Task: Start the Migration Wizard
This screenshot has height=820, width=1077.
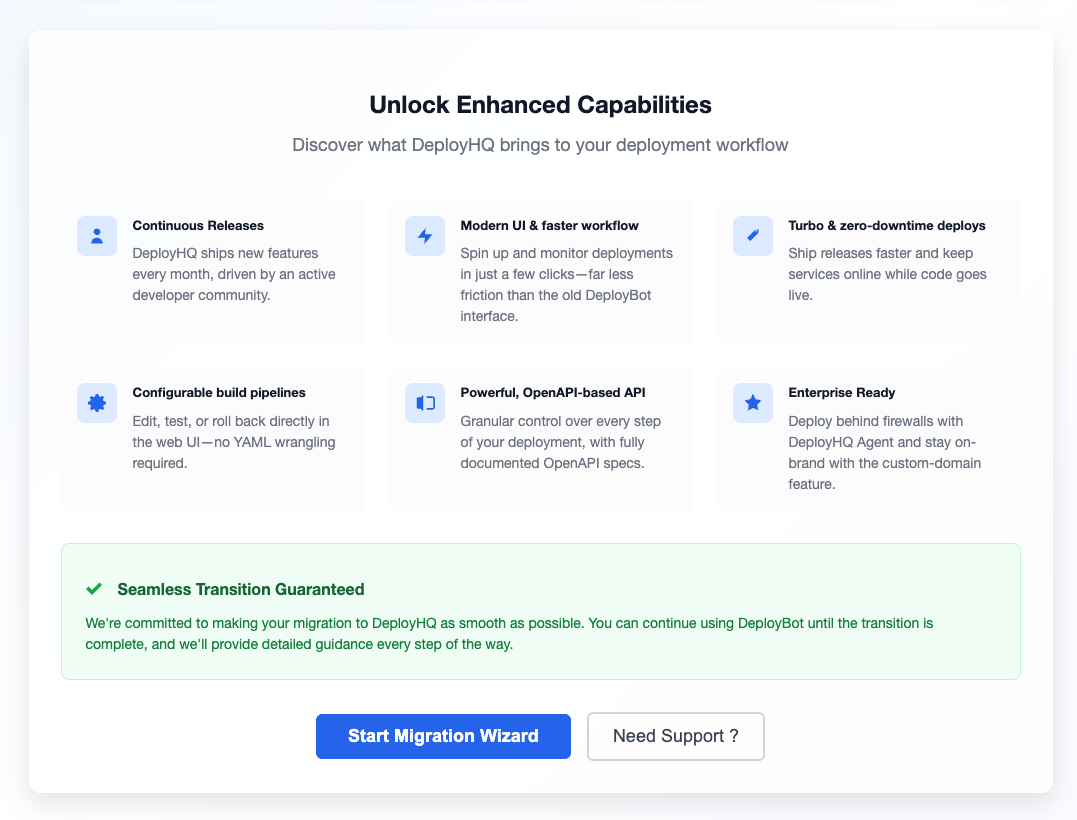Action: (x=443, y=736)
